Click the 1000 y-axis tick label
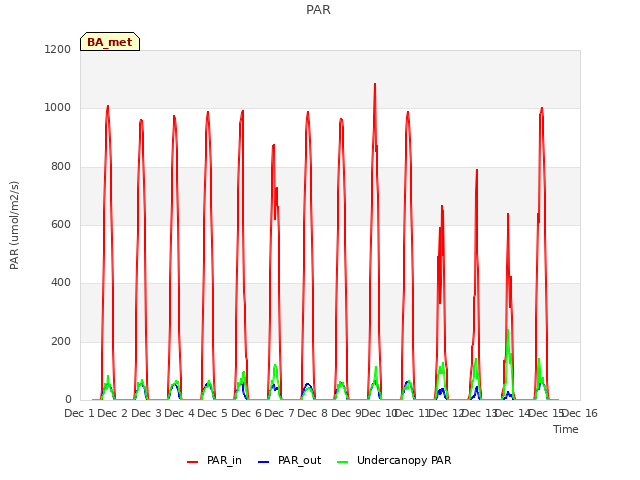Image resolution: width=640 pixels, height=480 pixels. pos(58,108)
